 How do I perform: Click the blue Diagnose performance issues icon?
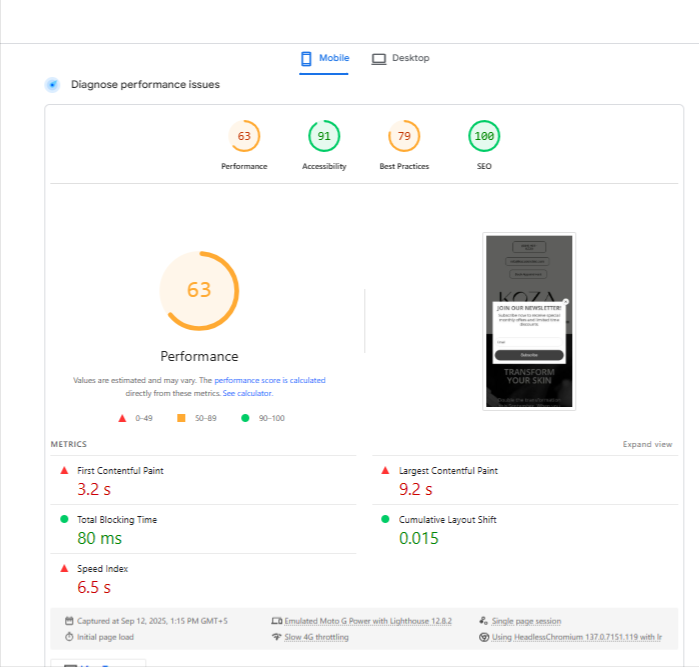(53, 84)
